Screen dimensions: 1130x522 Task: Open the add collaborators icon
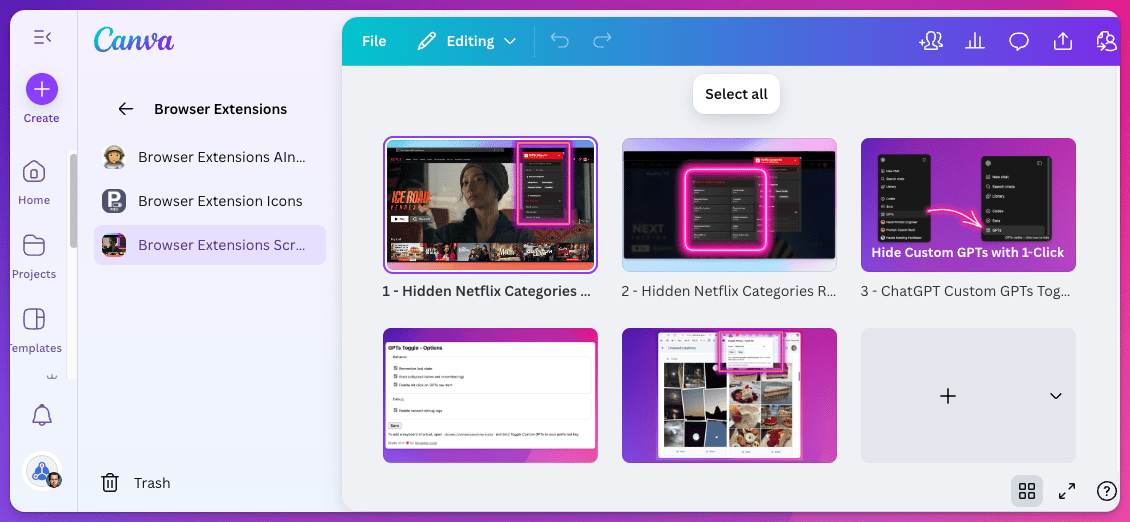931,41
